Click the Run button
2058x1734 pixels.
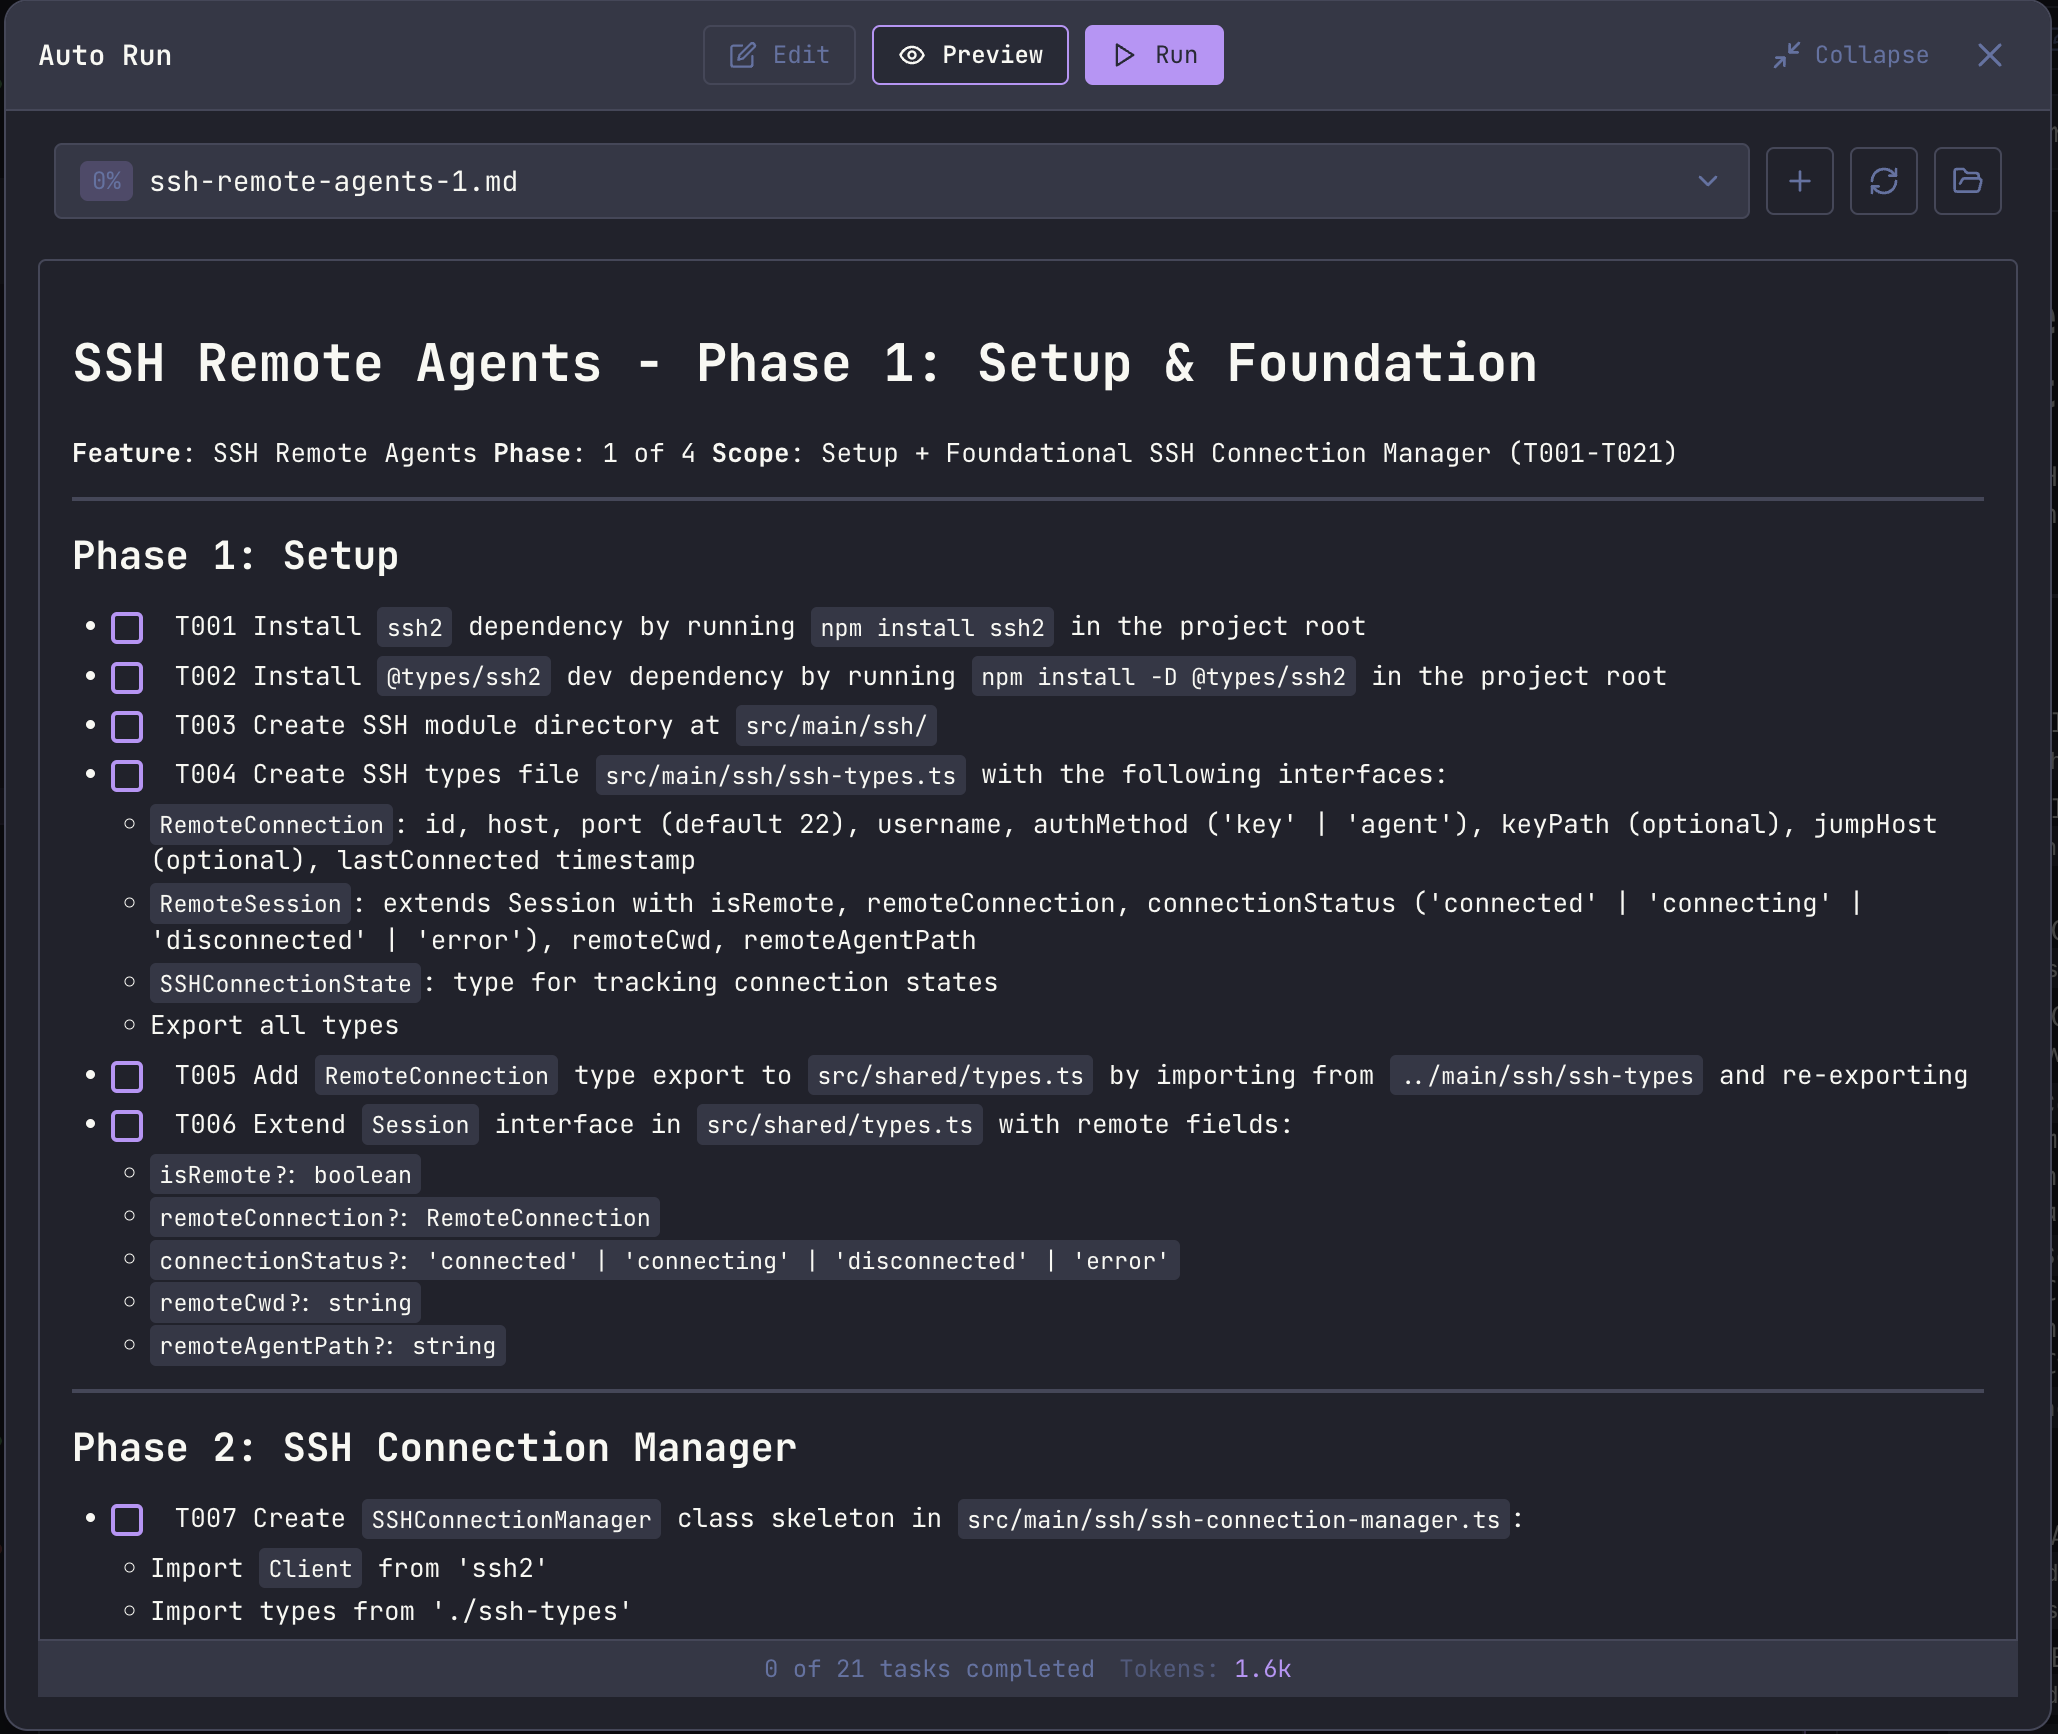pyautogui.click(x=1153, y=55)
